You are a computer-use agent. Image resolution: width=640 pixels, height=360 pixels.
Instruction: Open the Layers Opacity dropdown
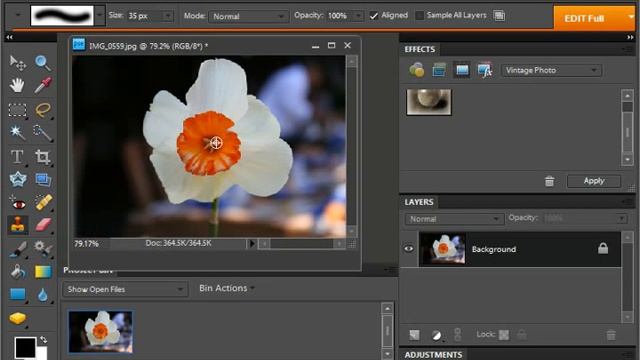point(621,218)
